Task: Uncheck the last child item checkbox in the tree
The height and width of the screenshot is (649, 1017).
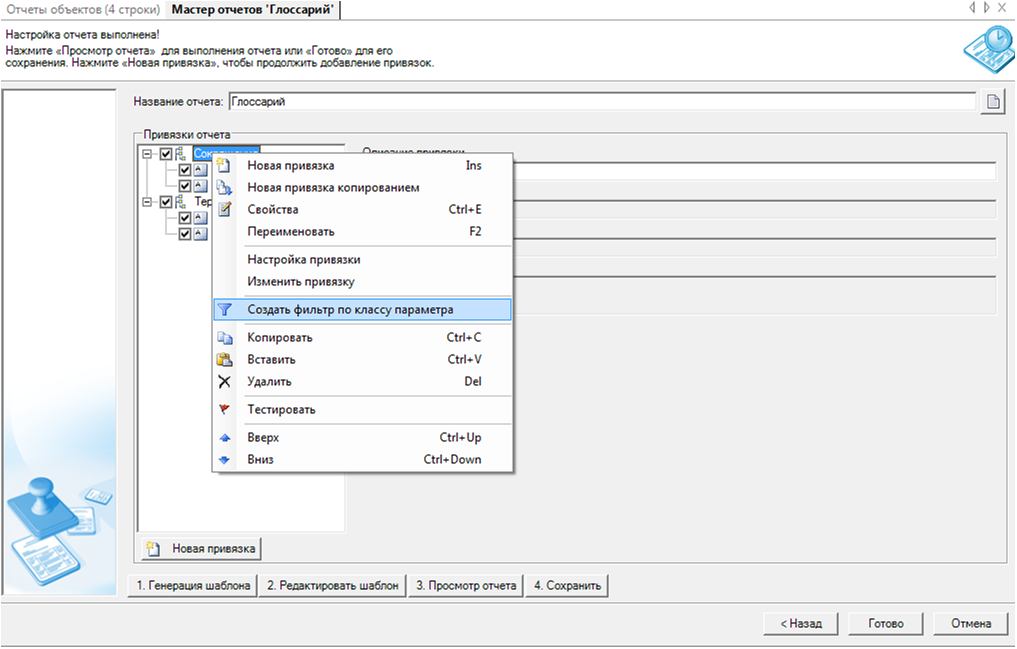Action: (185, 233)
